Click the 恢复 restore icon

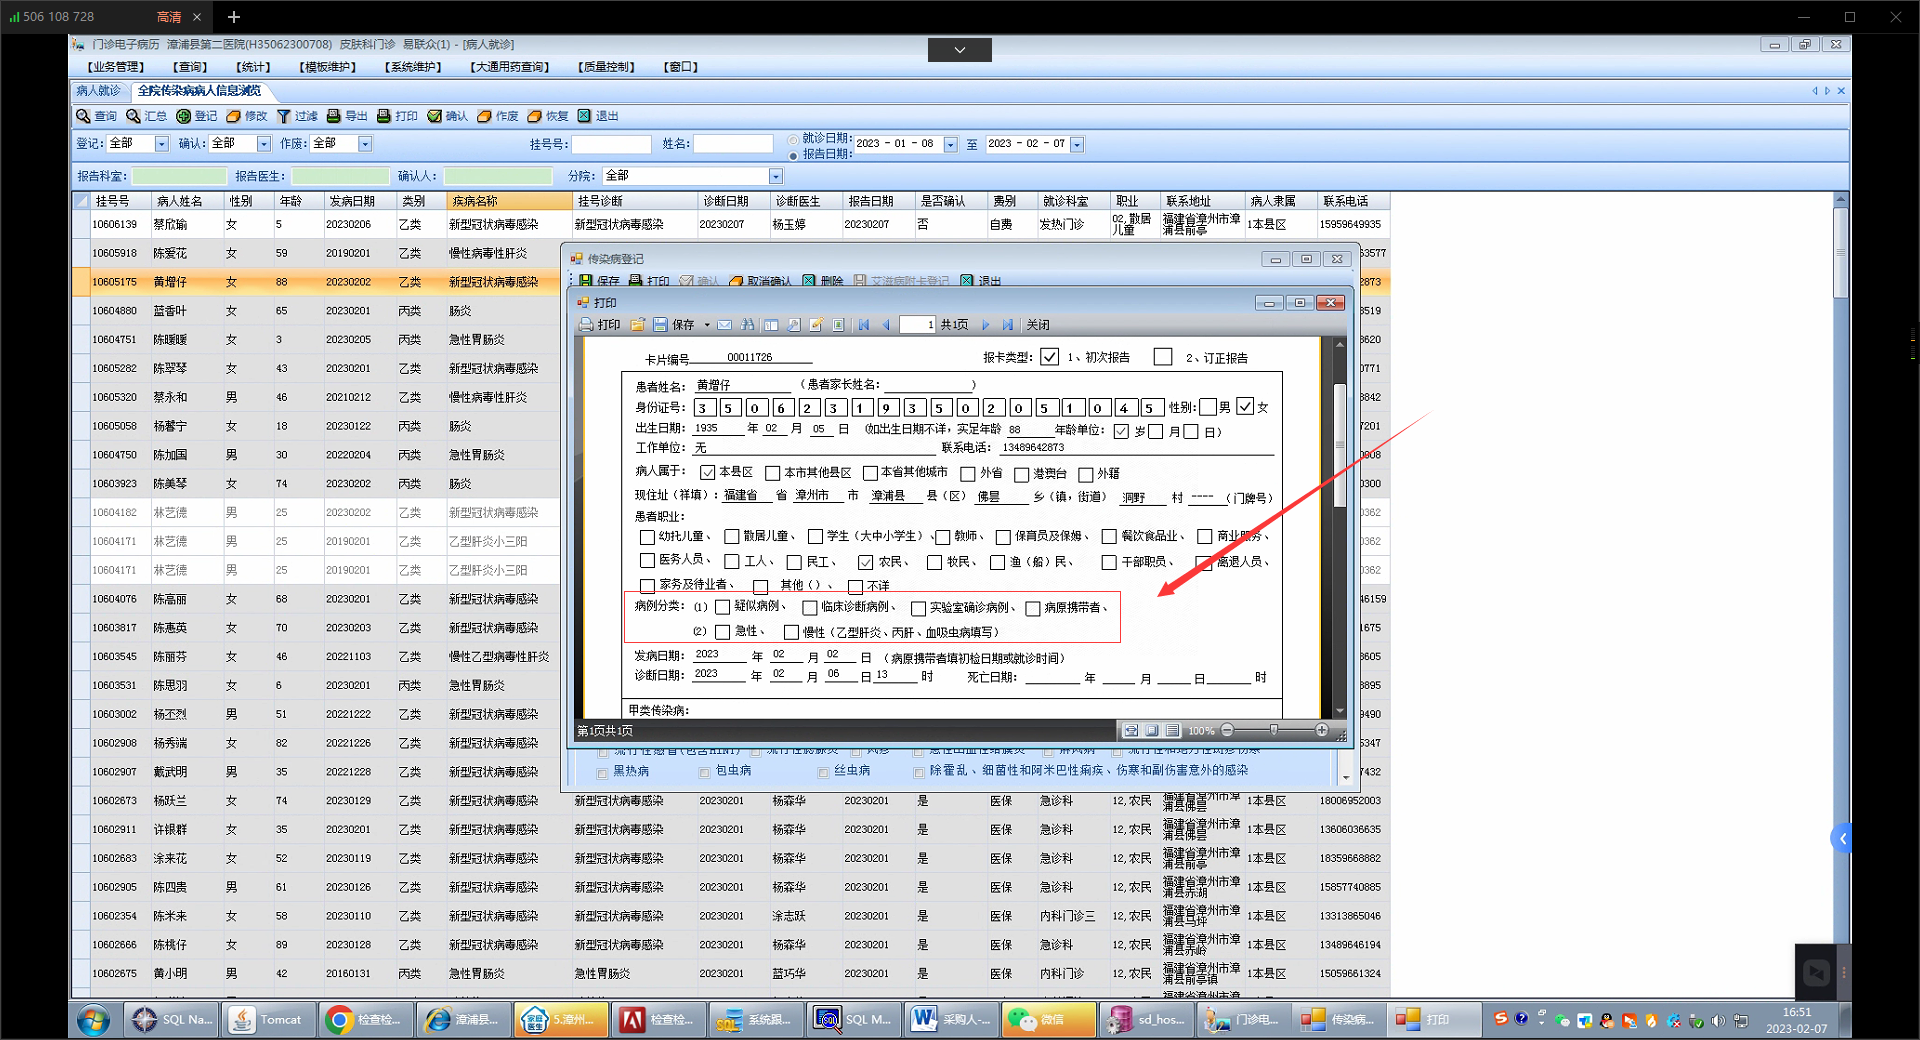(x=535, y=116)
